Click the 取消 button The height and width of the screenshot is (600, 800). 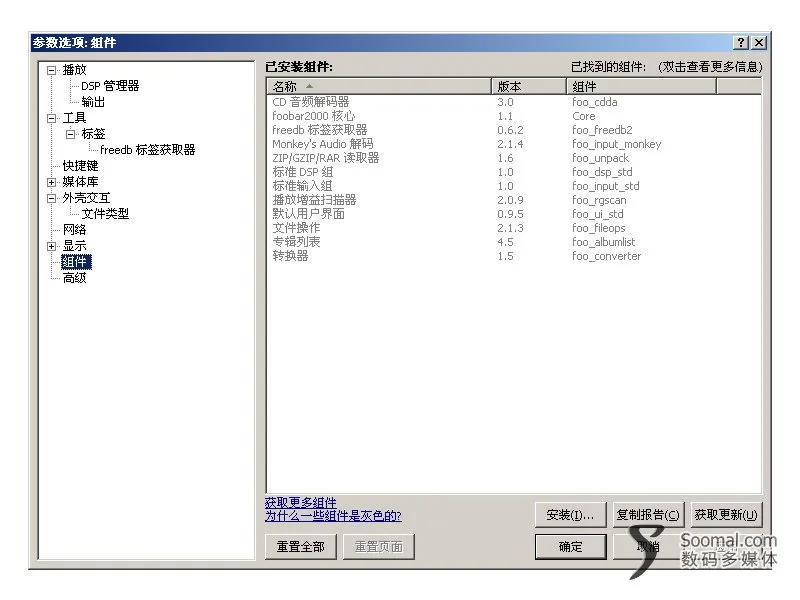(648, 547)
